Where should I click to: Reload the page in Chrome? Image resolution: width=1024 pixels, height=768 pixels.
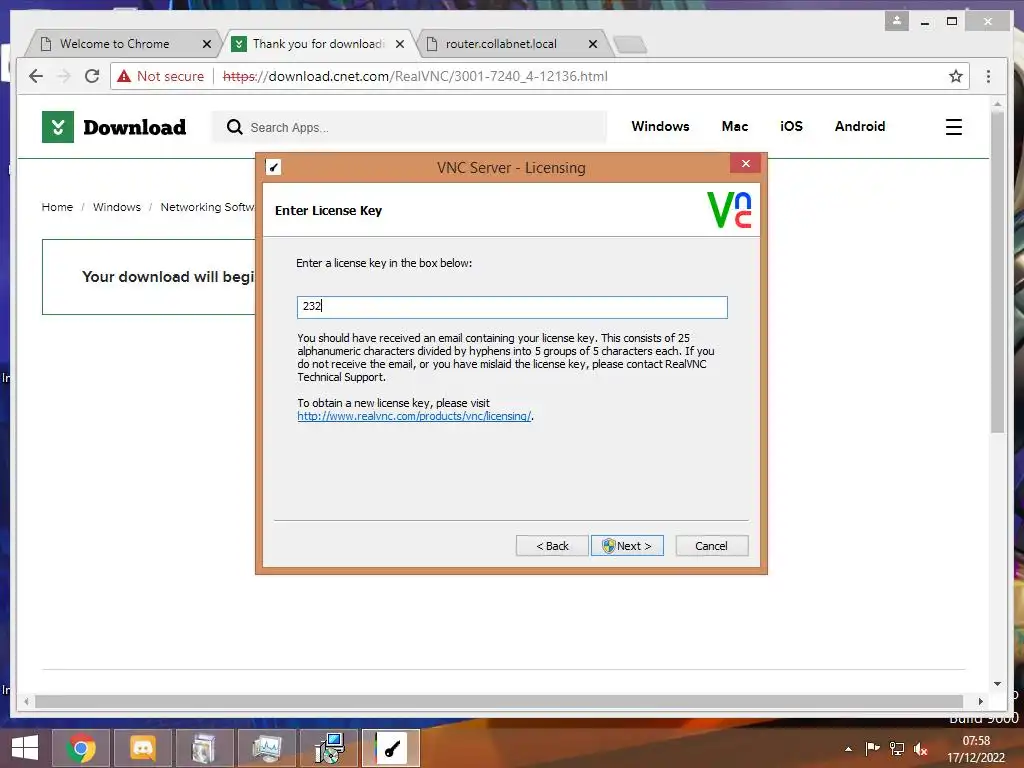92,76
